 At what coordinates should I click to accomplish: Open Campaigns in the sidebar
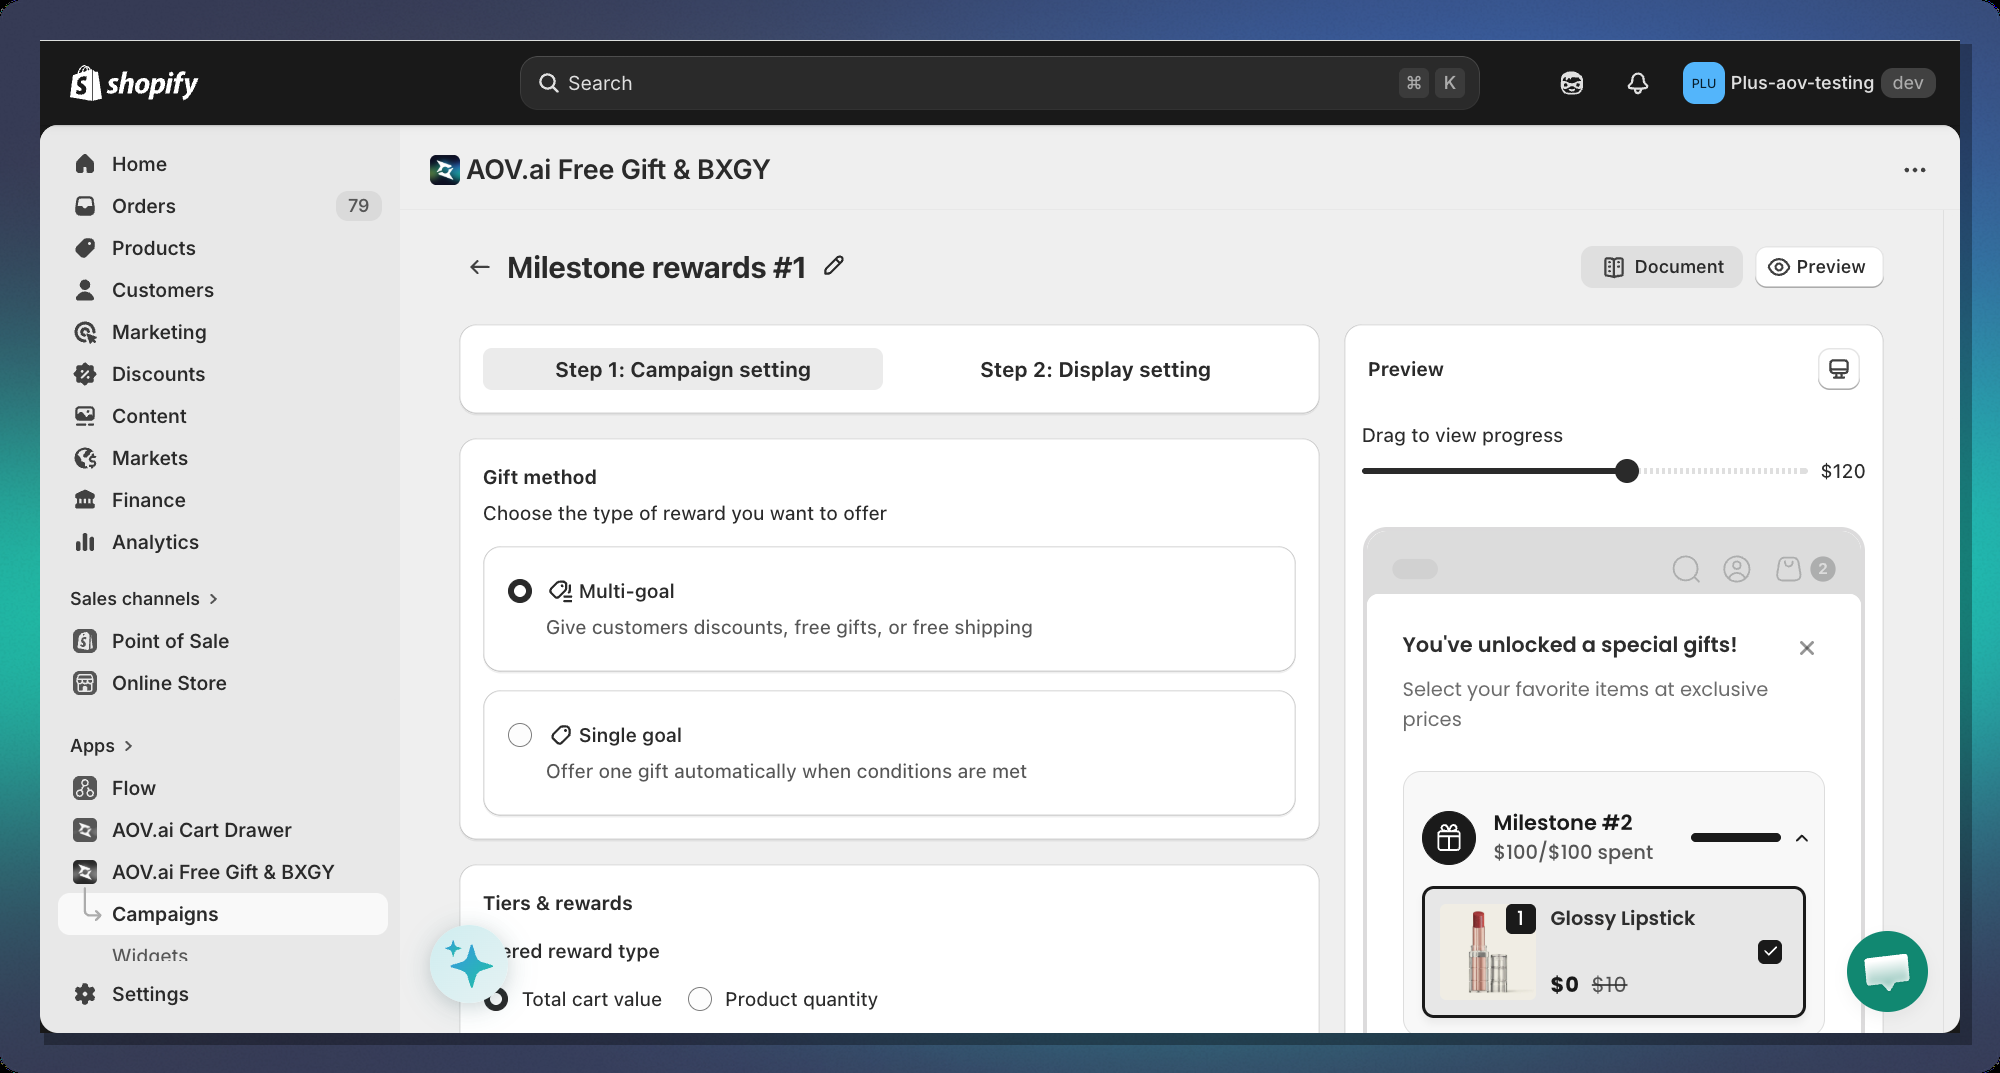[x=165, y=914]
